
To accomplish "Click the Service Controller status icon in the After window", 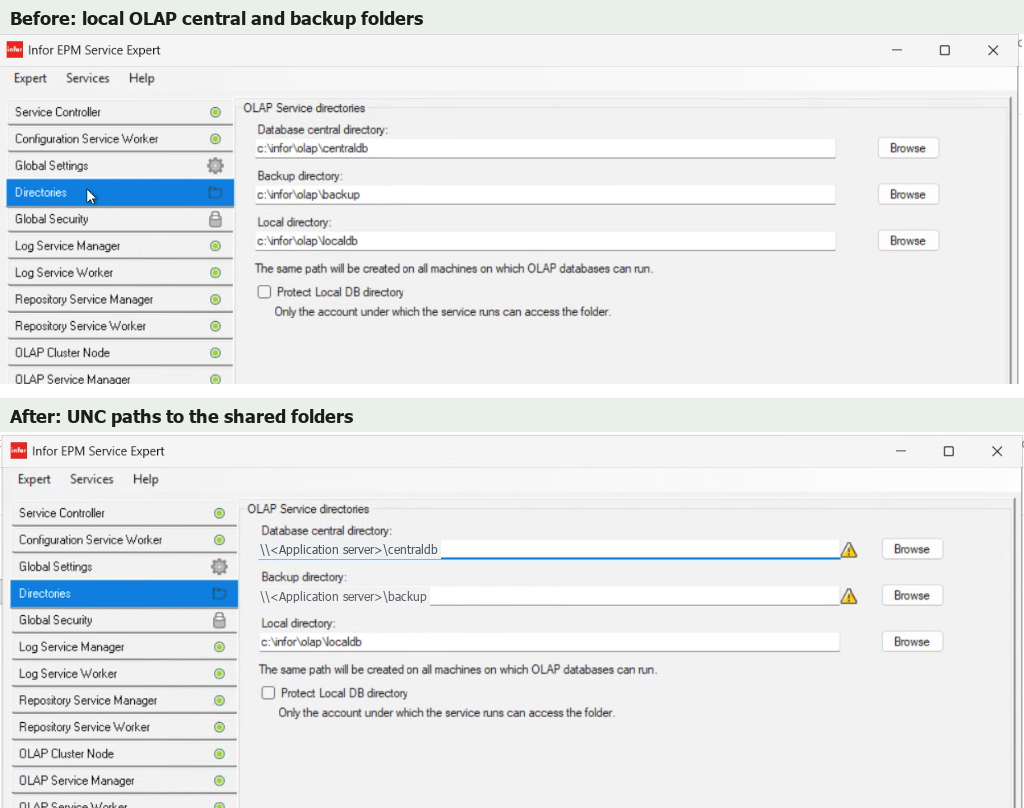I will point(219,513).
